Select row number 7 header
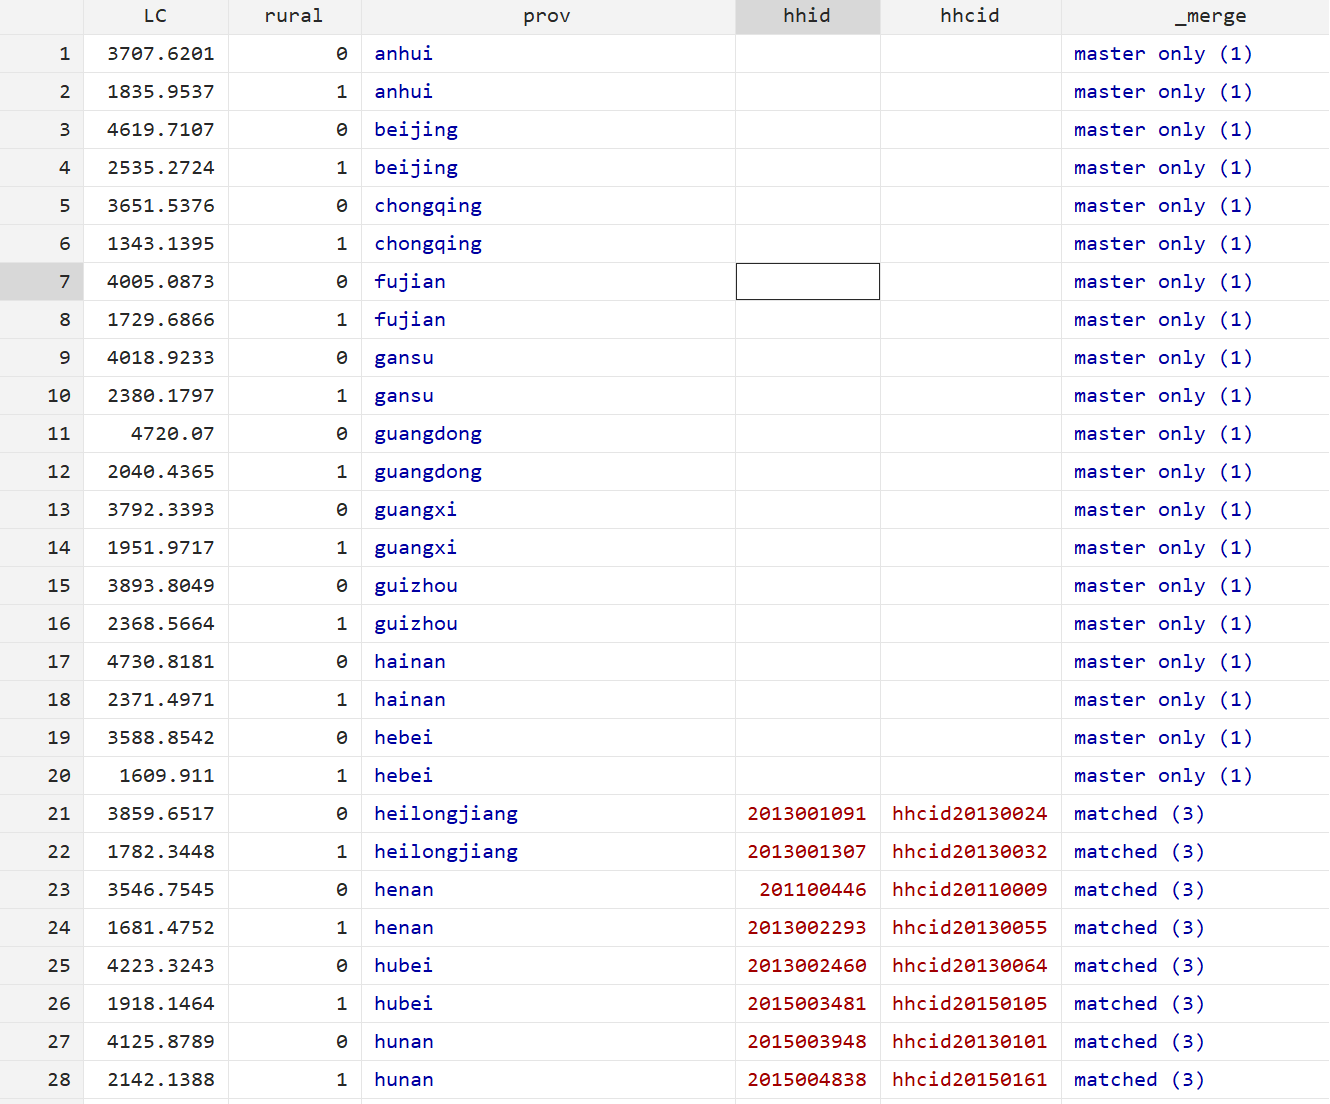The height and width of the screenshot is (1104, 1330). coord(42,282)
